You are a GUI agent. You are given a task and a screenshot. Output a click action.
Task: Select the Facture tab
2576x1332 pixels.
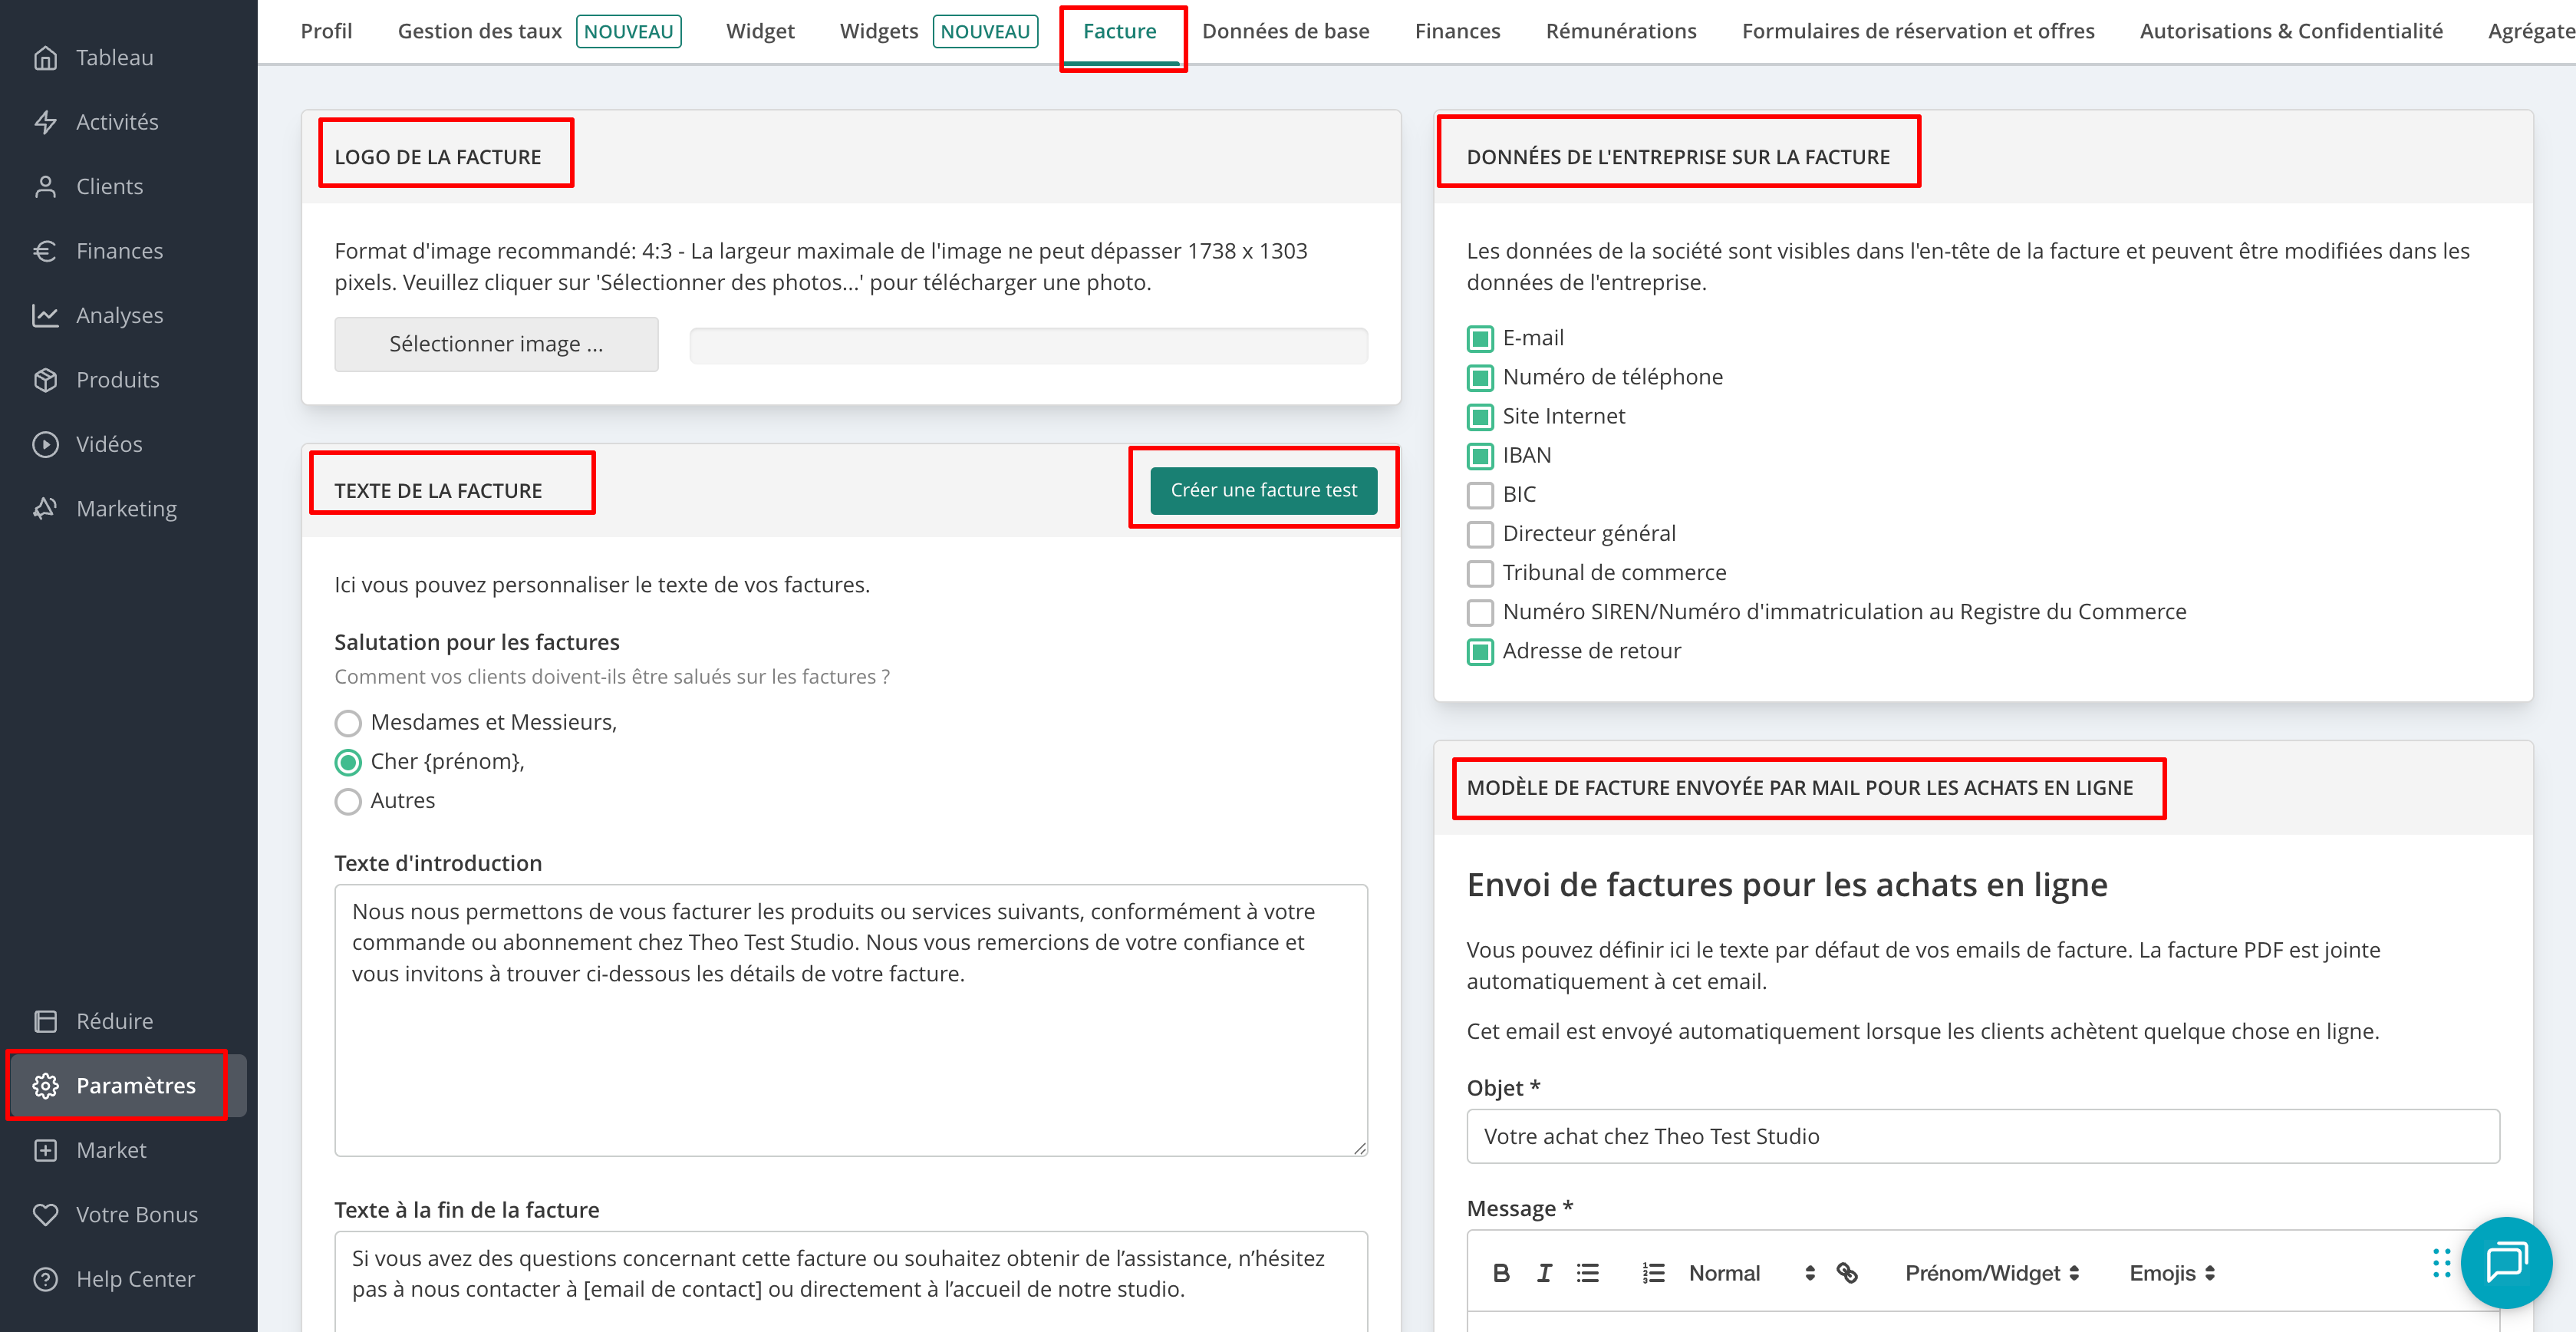(1119, 31)
